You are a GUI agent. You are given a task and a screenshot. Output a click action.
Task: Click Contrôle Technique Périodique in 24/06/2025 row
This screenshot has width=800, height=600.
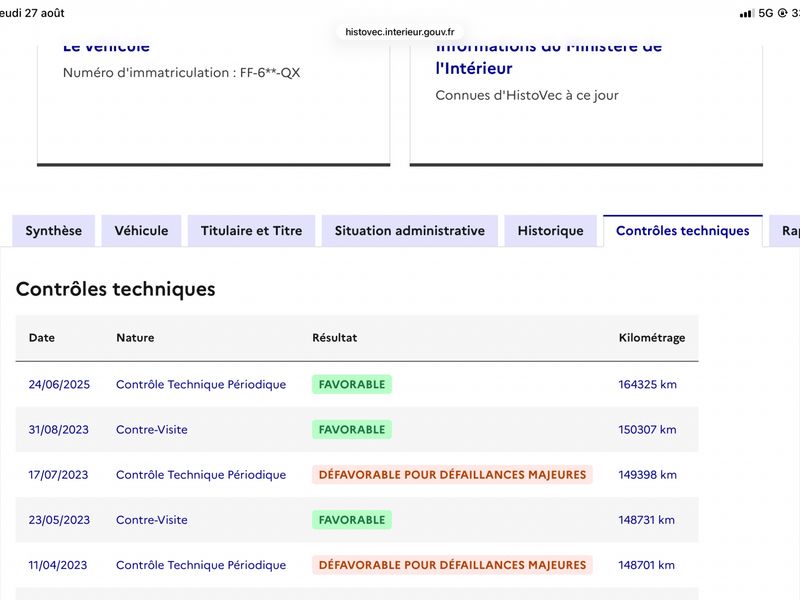click(201, 384)
